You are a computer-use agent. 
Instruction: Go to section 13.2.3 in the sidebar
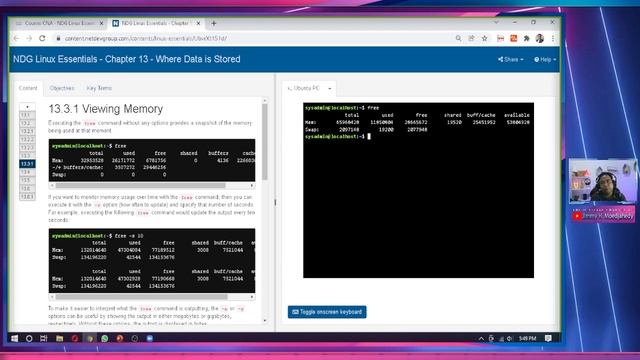pos(27,148)
